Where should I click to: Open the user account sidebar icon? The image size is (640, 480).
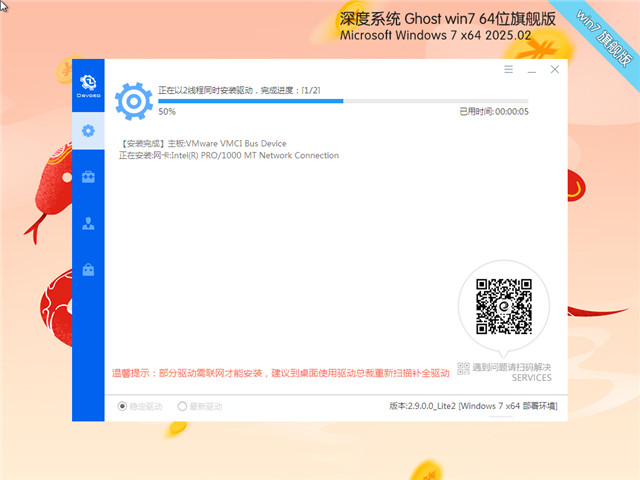pyautogui.click(x=88, y=223)
